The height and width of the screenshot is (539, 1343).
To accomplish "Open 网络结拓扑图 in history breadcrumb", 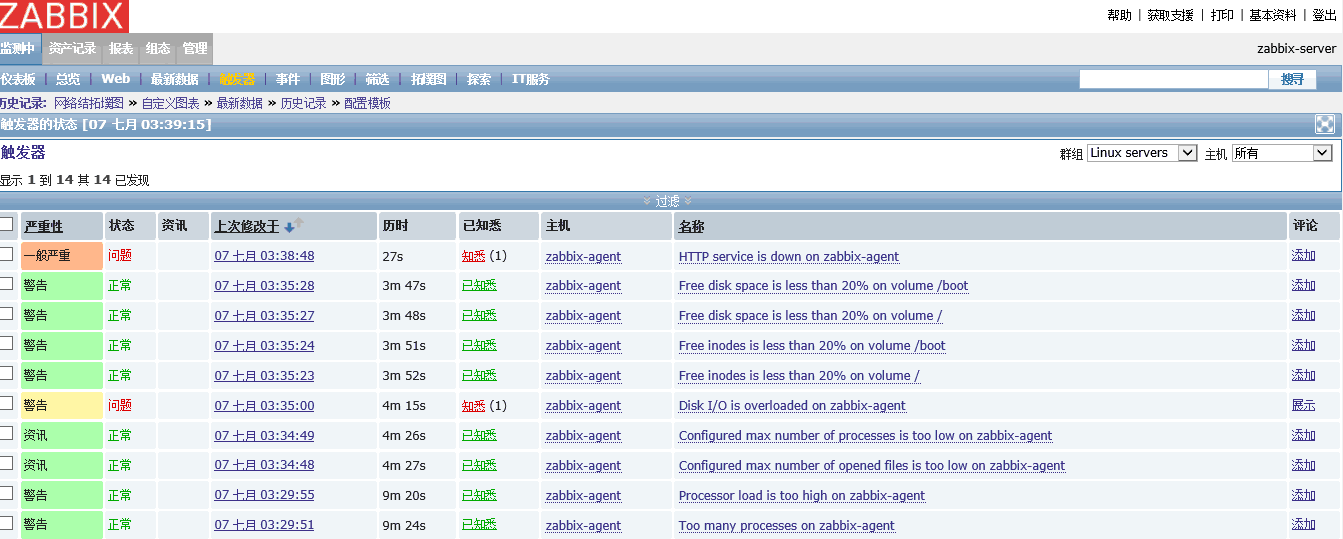I will point(89,103).
